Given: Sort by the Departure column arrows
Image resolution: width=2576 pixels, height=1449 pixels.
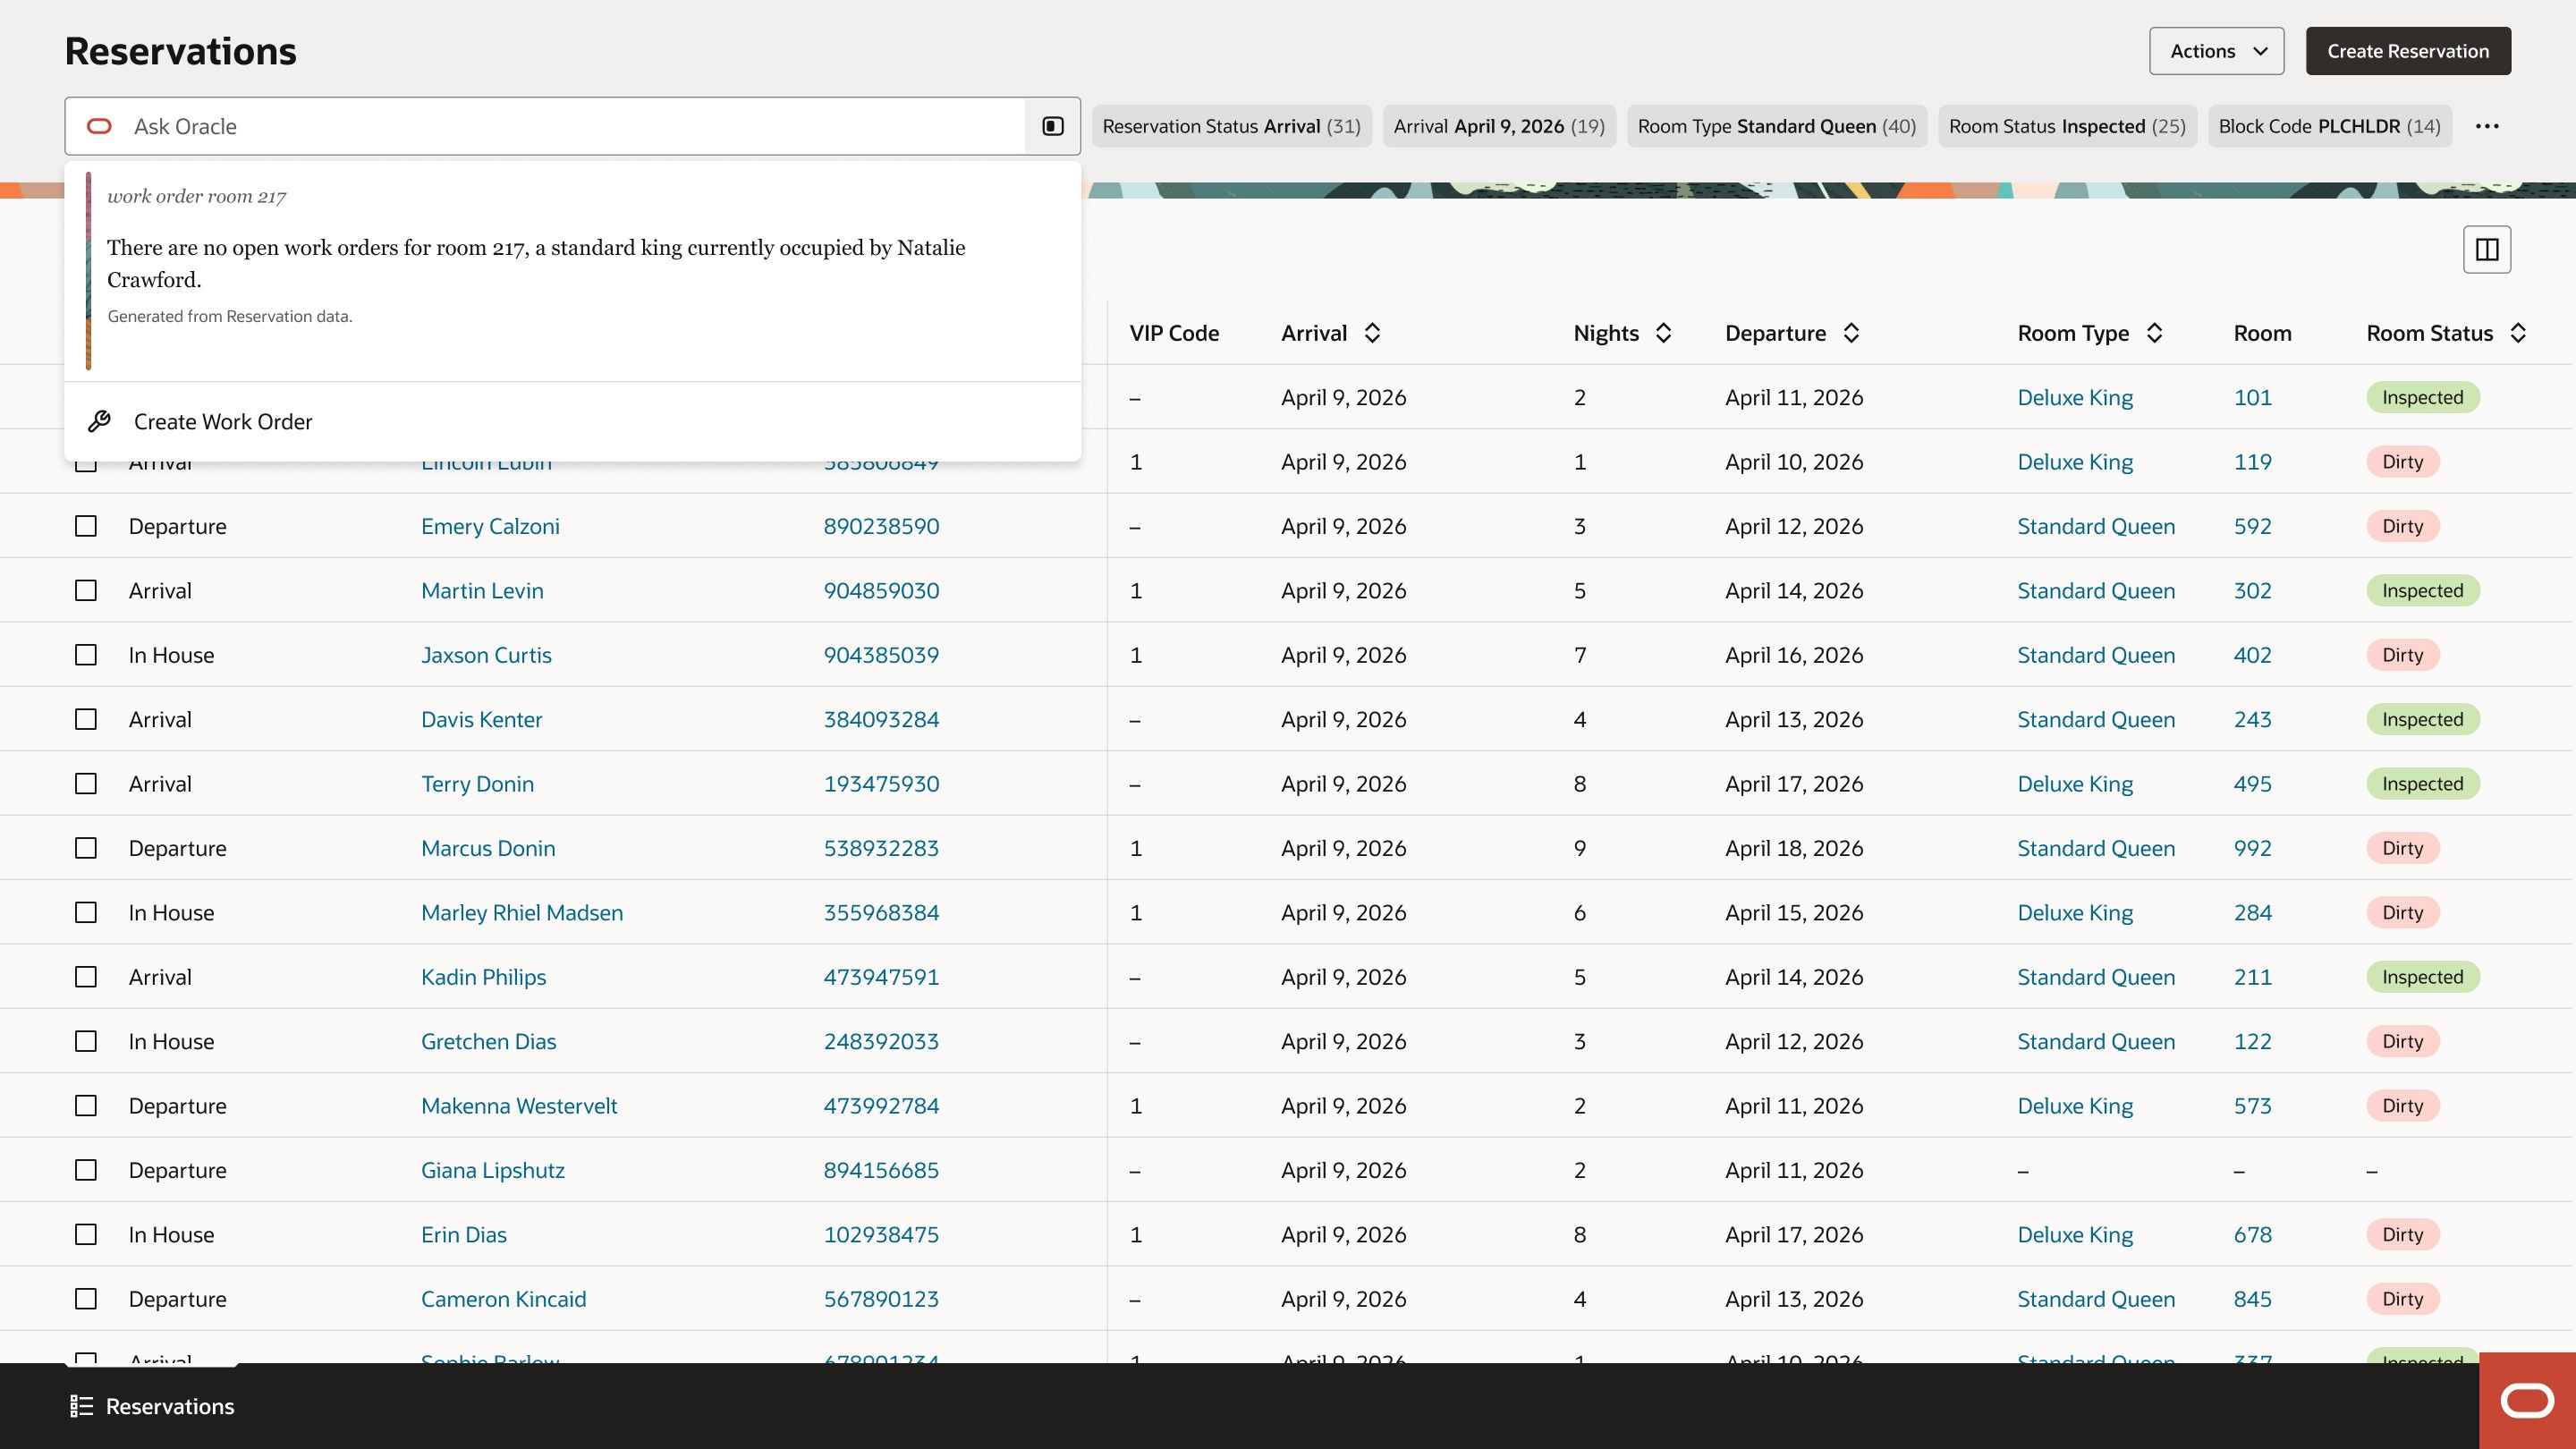Looking at the screenshot, I should pyautogui.click(x=1851, y=333).
